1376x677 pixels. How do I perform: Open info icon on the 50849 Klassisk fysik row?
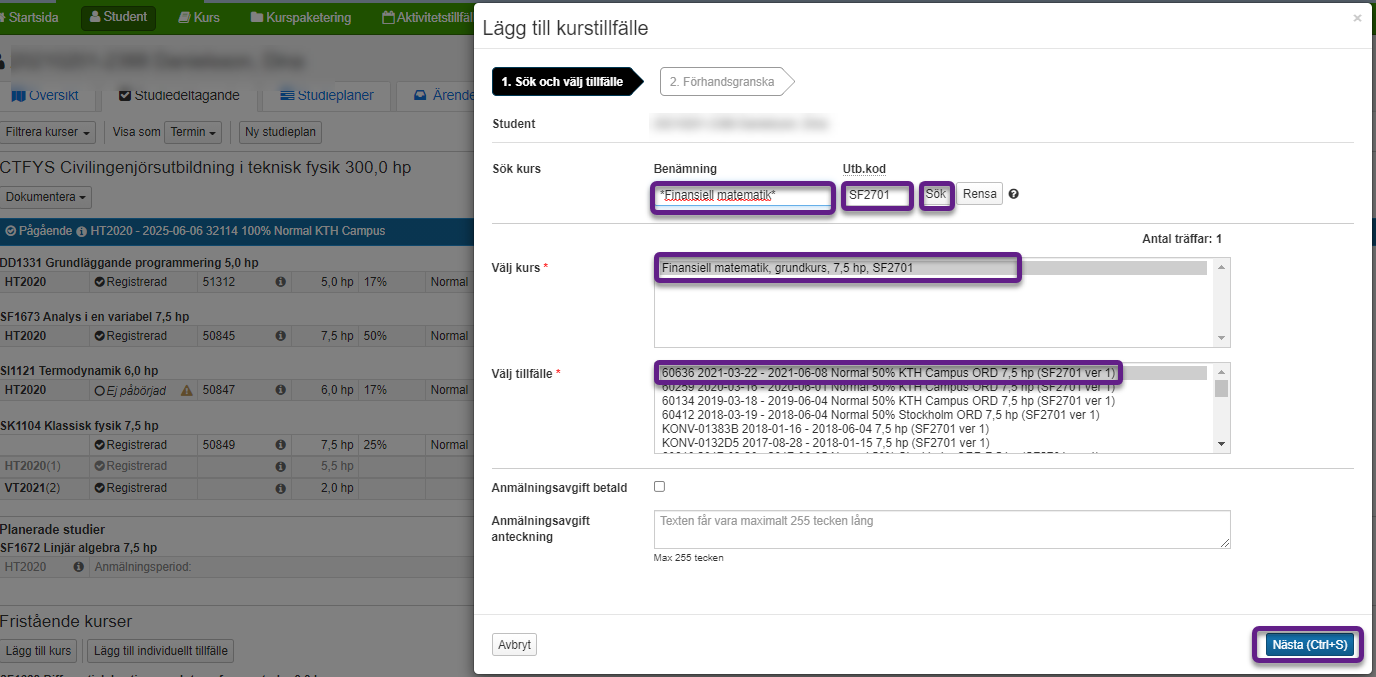point(281,444)
